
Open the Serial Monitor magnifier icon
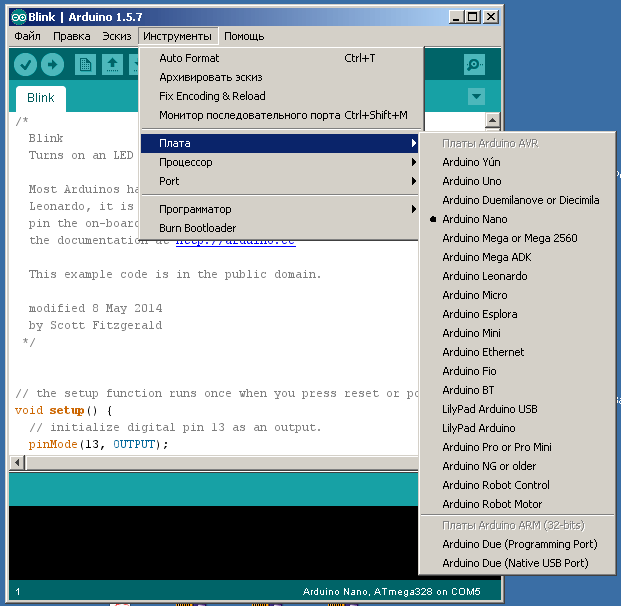(x=474, y=65)
